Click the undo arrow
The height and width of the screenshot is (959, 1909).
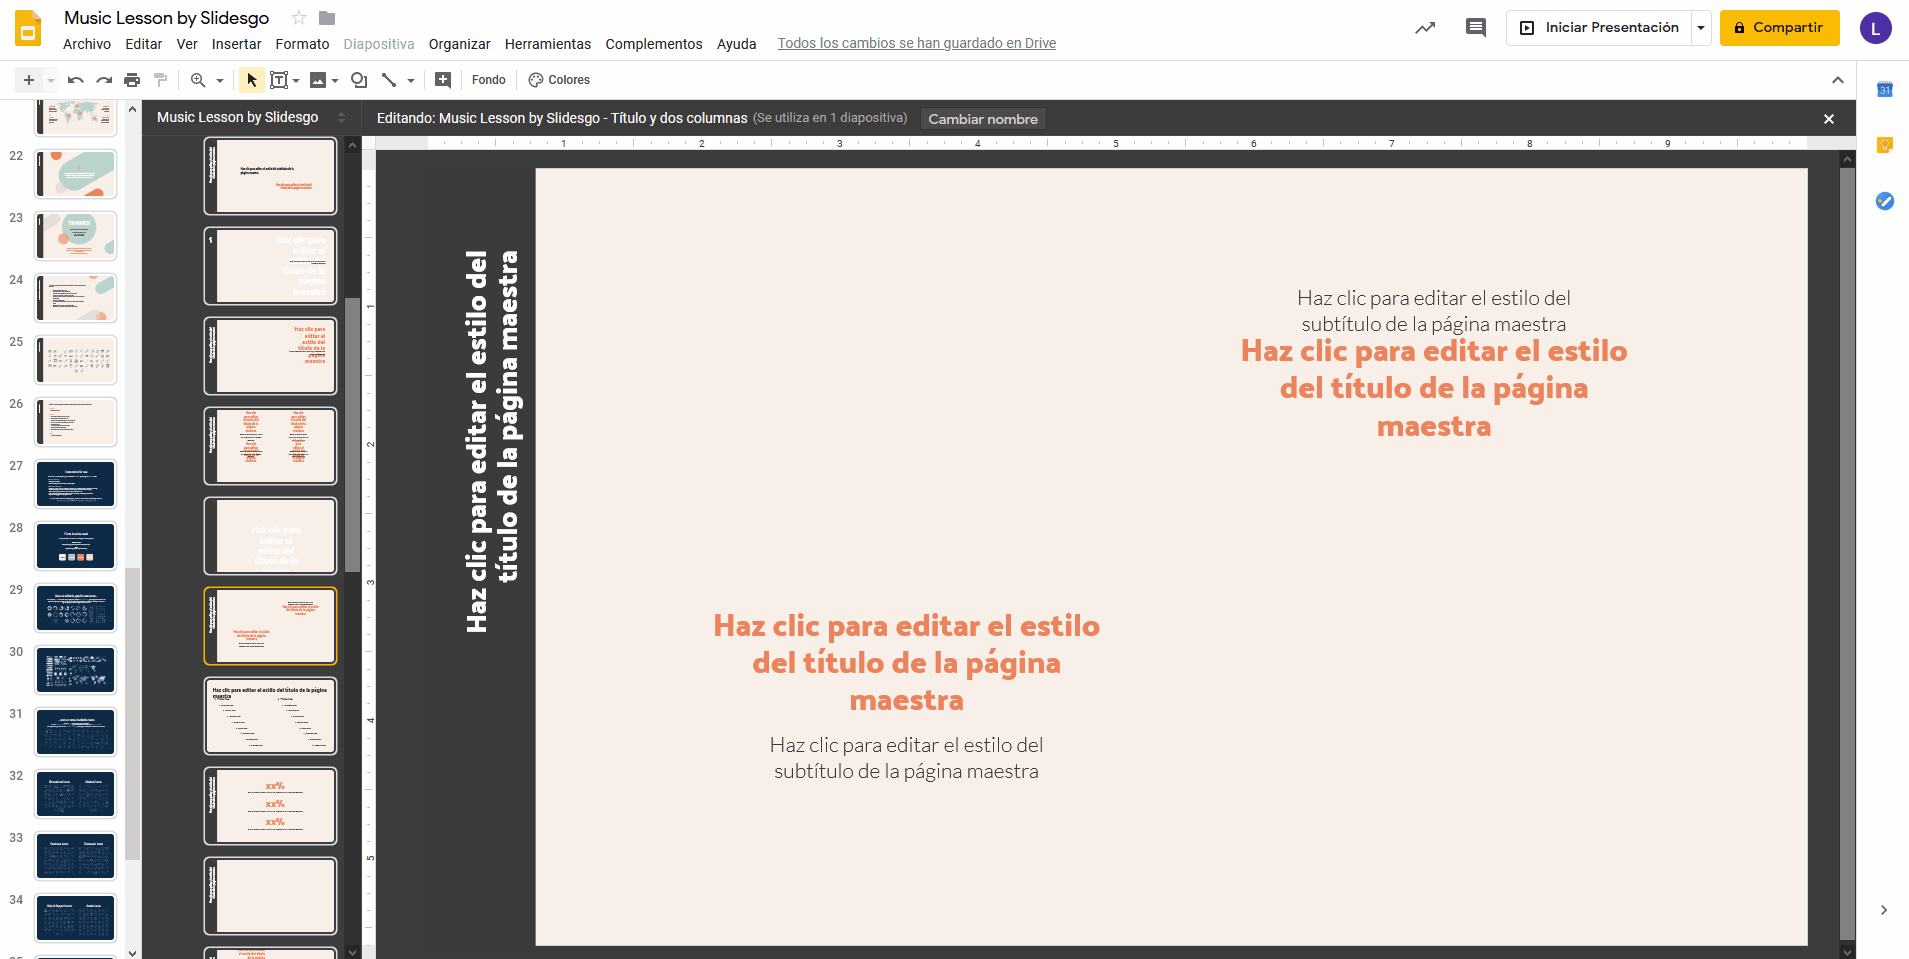coord(76,80)
